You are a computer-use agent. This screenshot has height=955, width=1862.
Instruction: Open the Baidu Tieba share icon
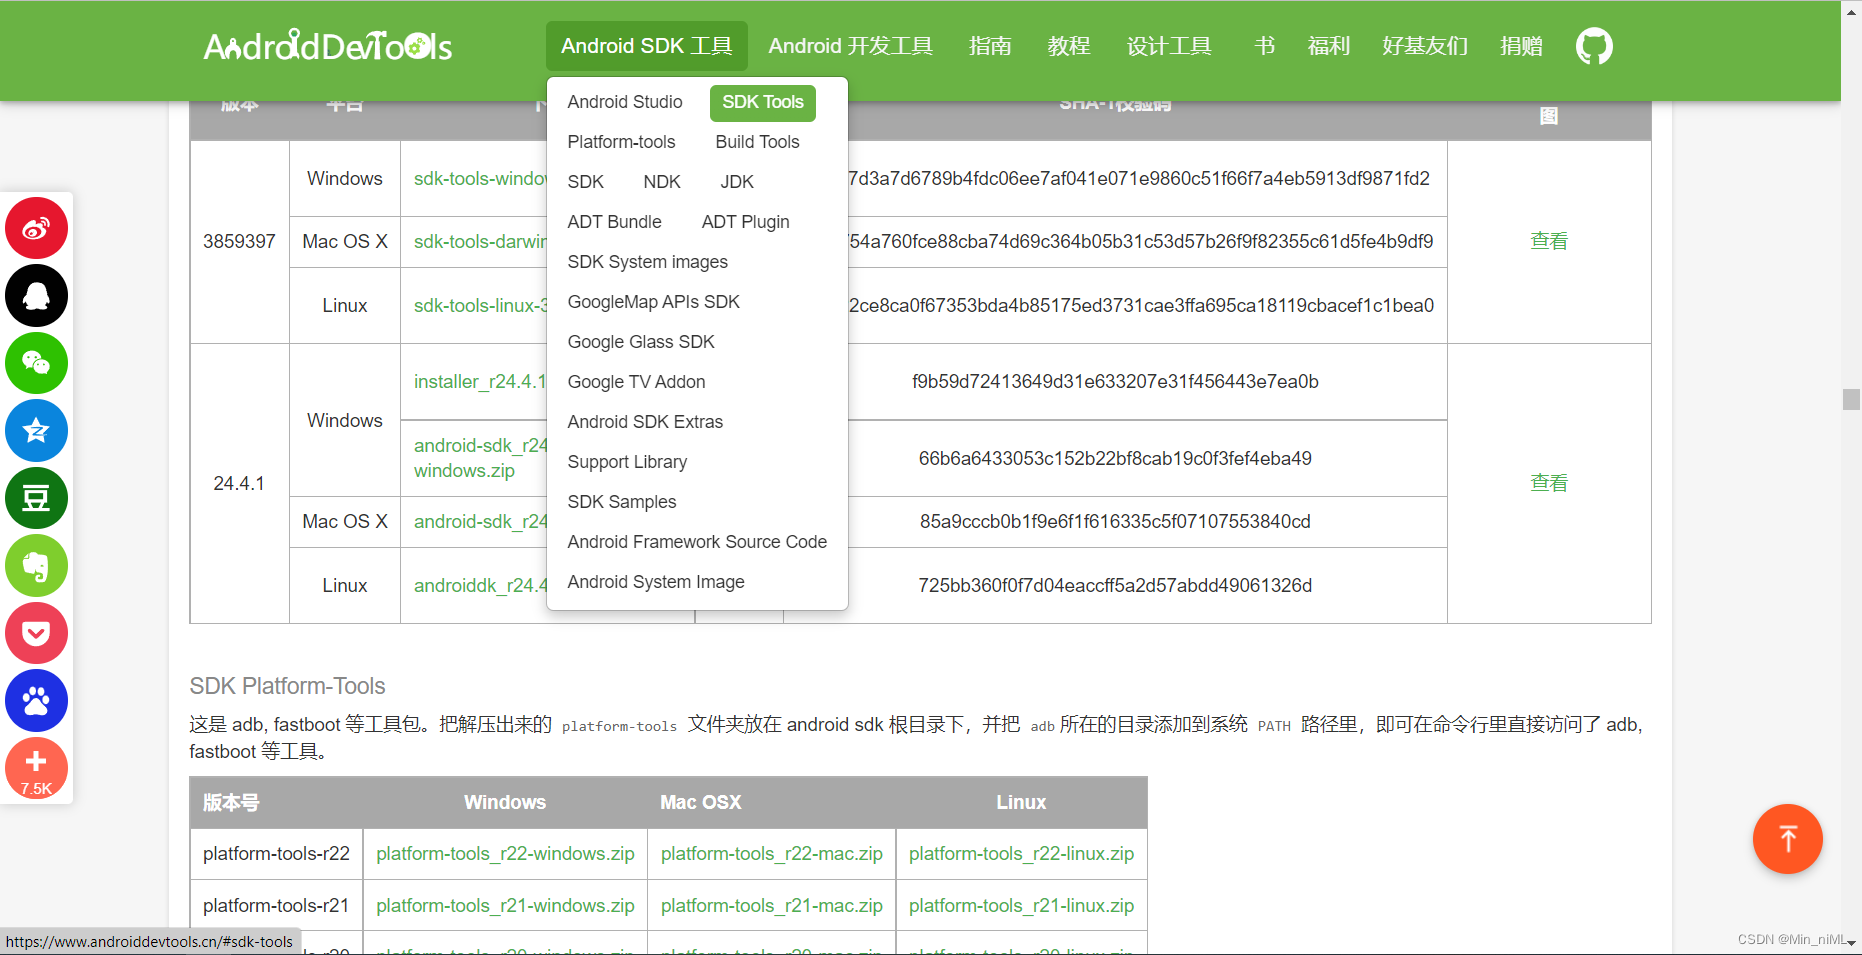coord(36,700)
